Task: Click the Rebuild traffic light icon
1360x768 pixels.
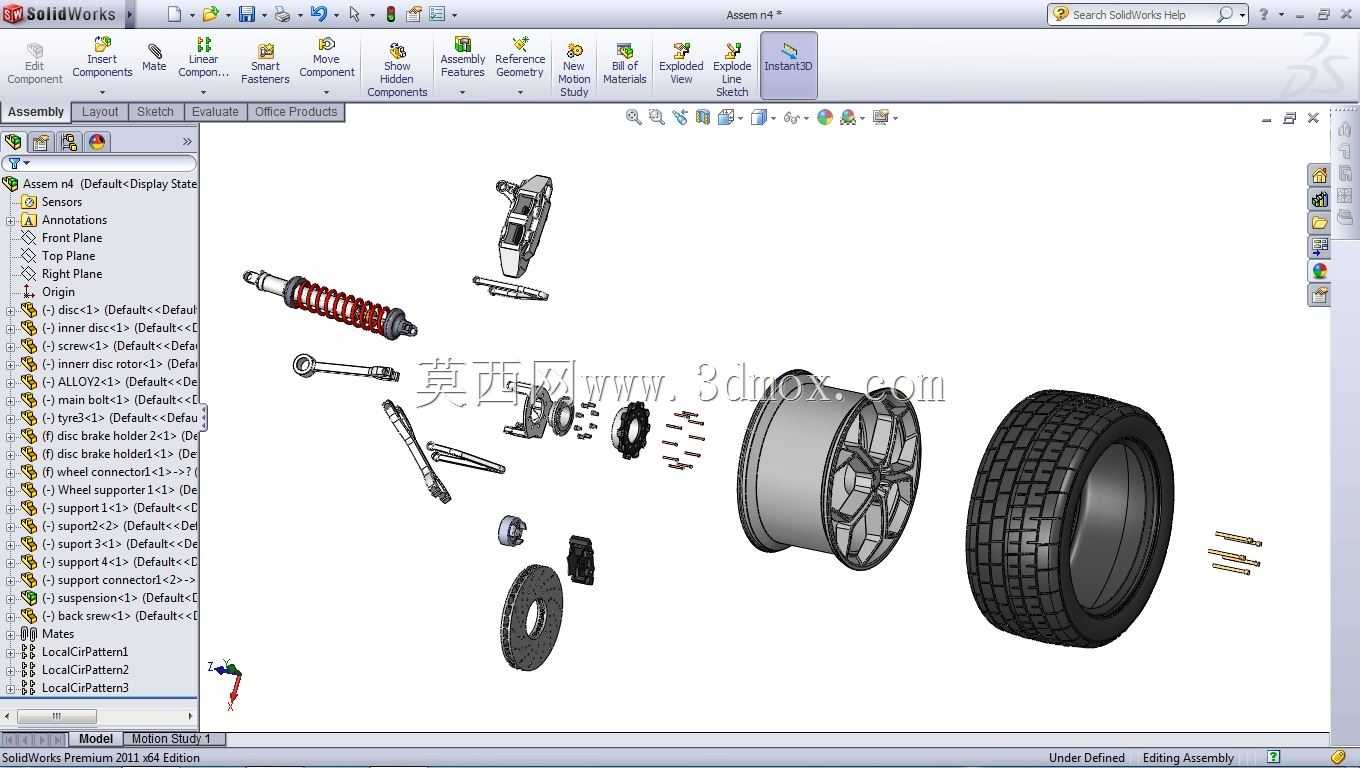Action: pos(390,14)
